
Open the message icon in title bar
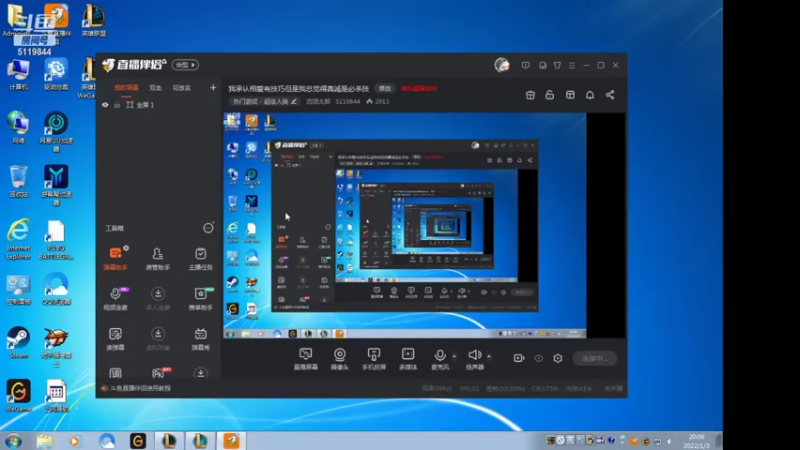click(526, 65)
